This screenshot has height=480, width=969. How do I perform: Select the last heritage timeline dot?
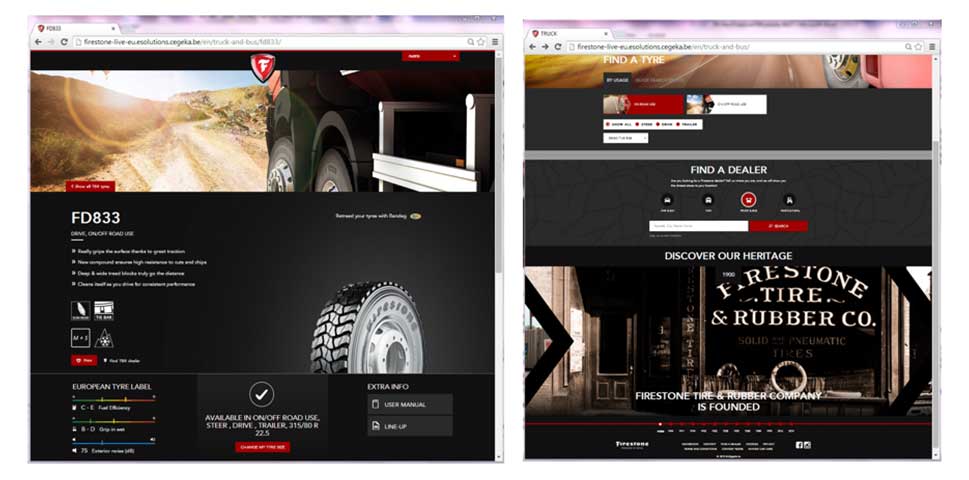pos(790,424)
